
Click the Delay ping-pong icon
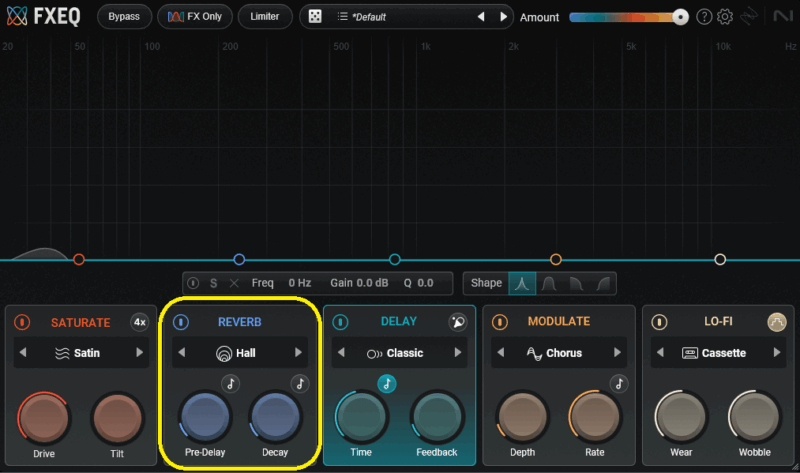coord(458,322)
